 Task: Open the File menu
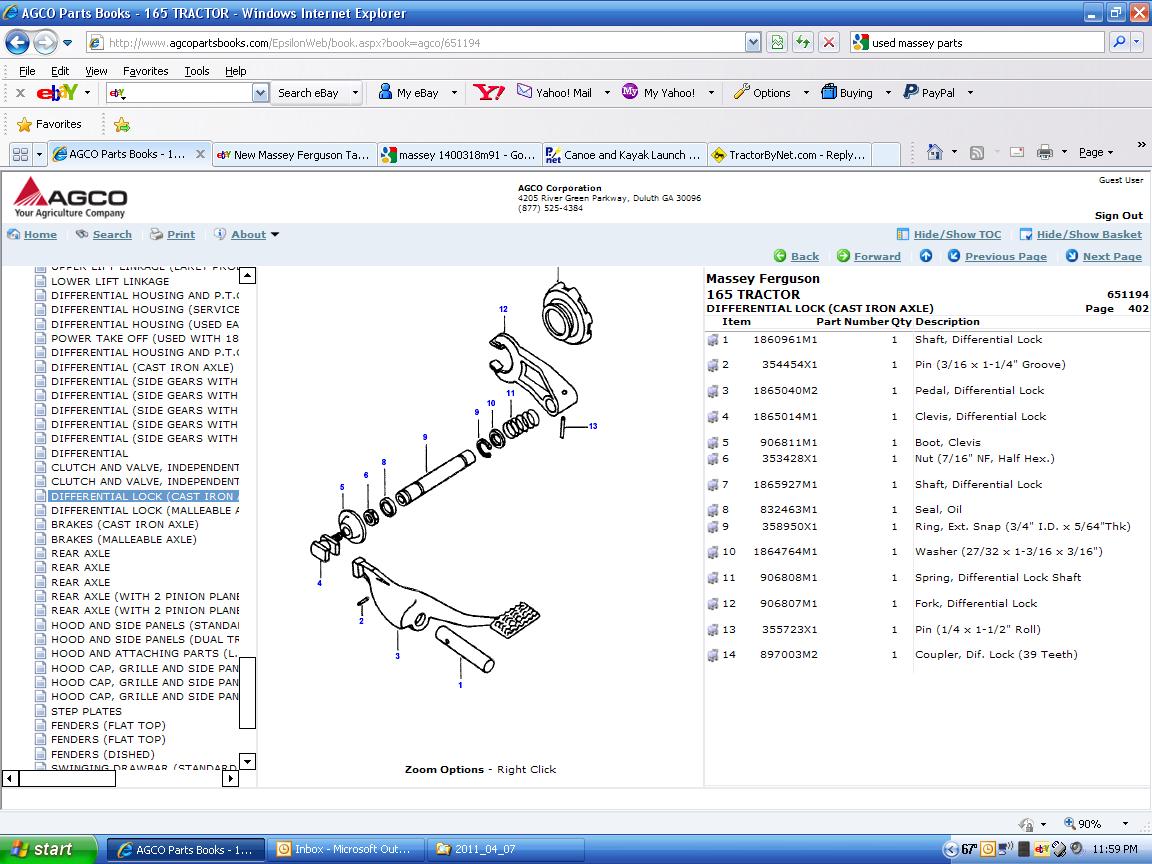click(26, 71)
